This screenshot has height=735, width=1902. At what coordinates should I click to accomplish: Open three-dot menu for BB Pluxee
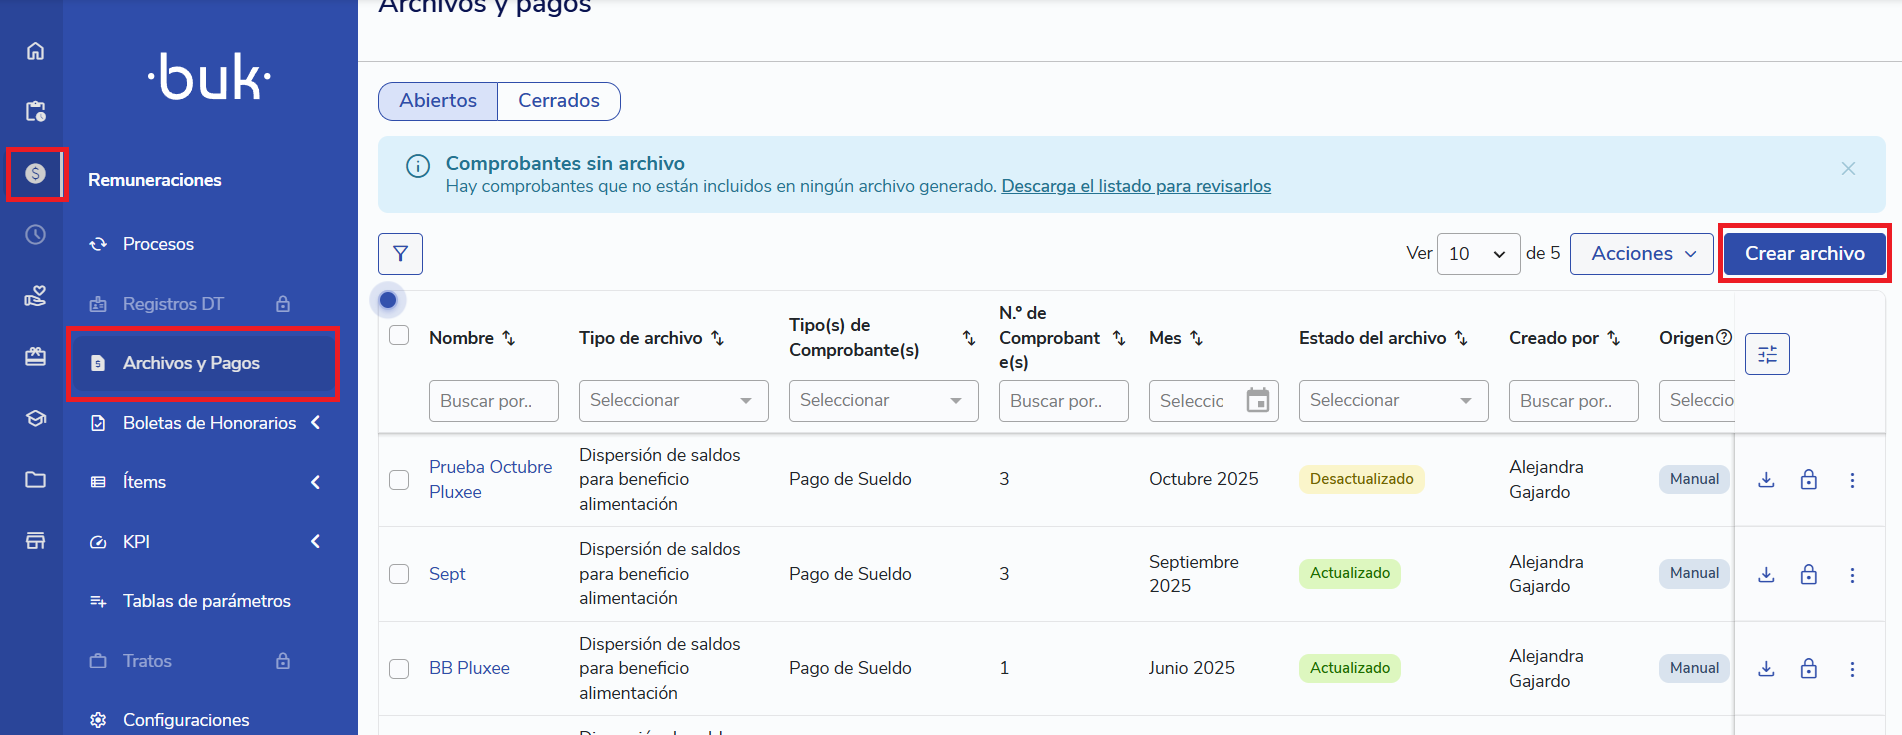coord(1852,669)
